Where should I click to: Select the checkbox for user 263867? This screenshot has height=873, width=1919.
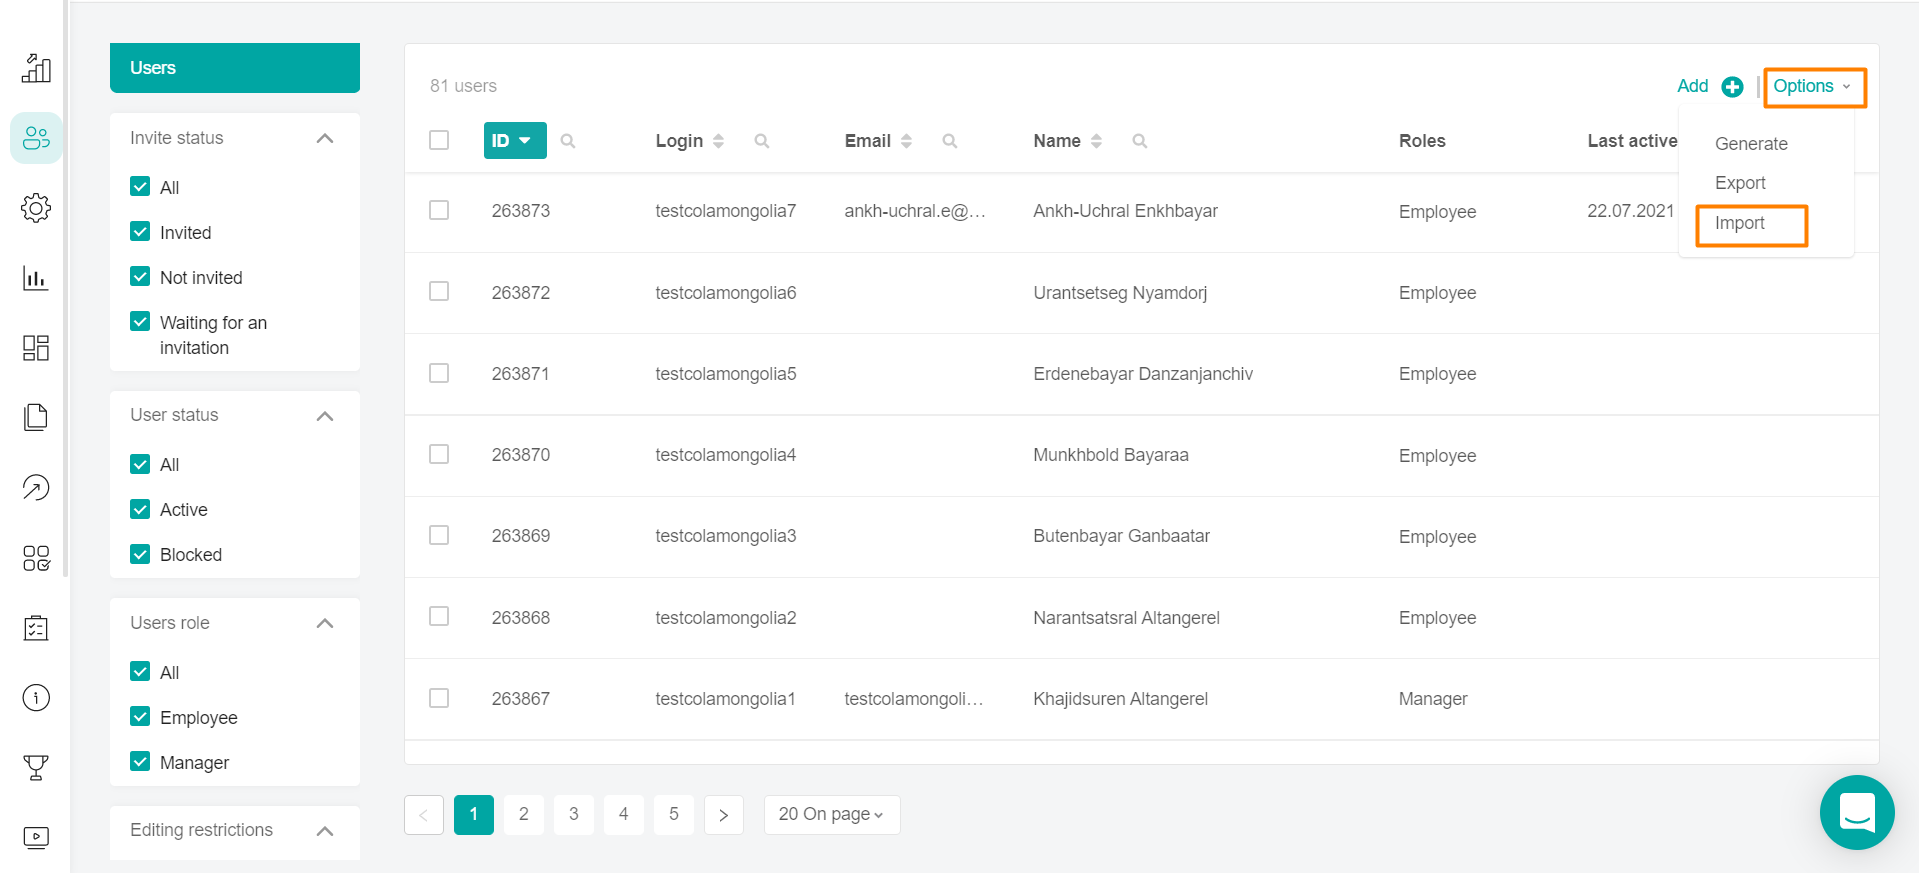tap(439, 698)
